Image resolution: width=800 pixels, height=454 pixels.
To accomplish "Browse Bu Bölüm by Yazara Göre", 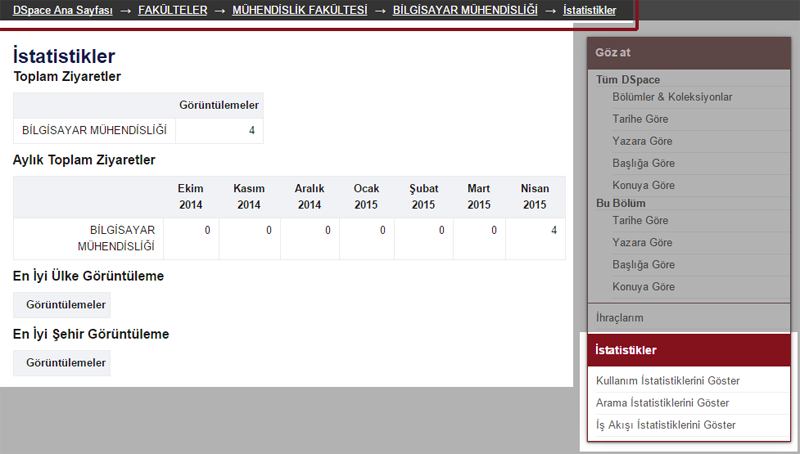I will (x=642, y=242).
